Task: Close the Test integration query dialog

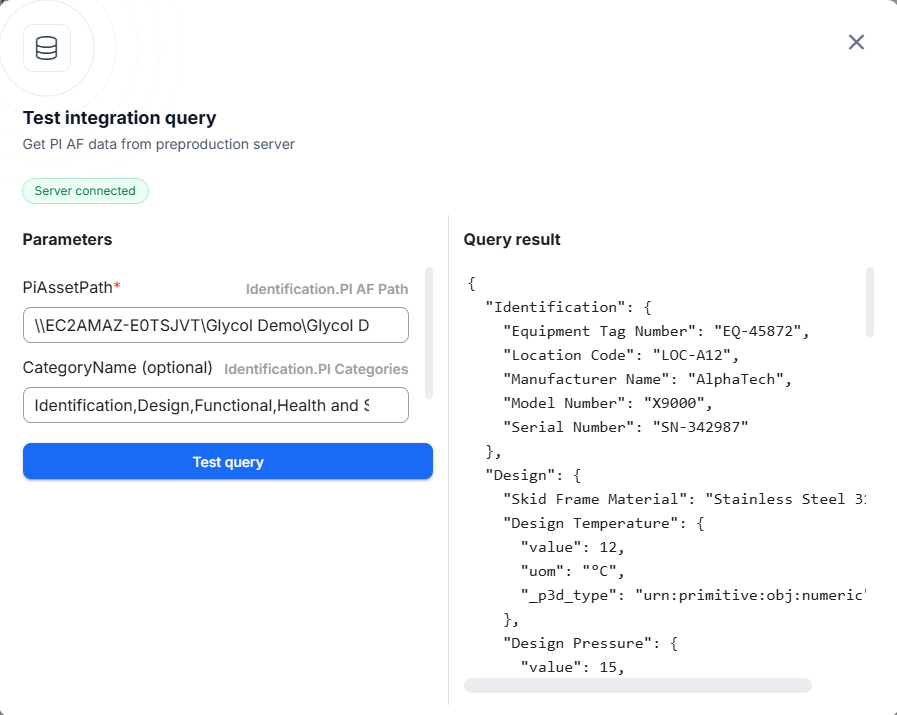Action: coord(856,42)
